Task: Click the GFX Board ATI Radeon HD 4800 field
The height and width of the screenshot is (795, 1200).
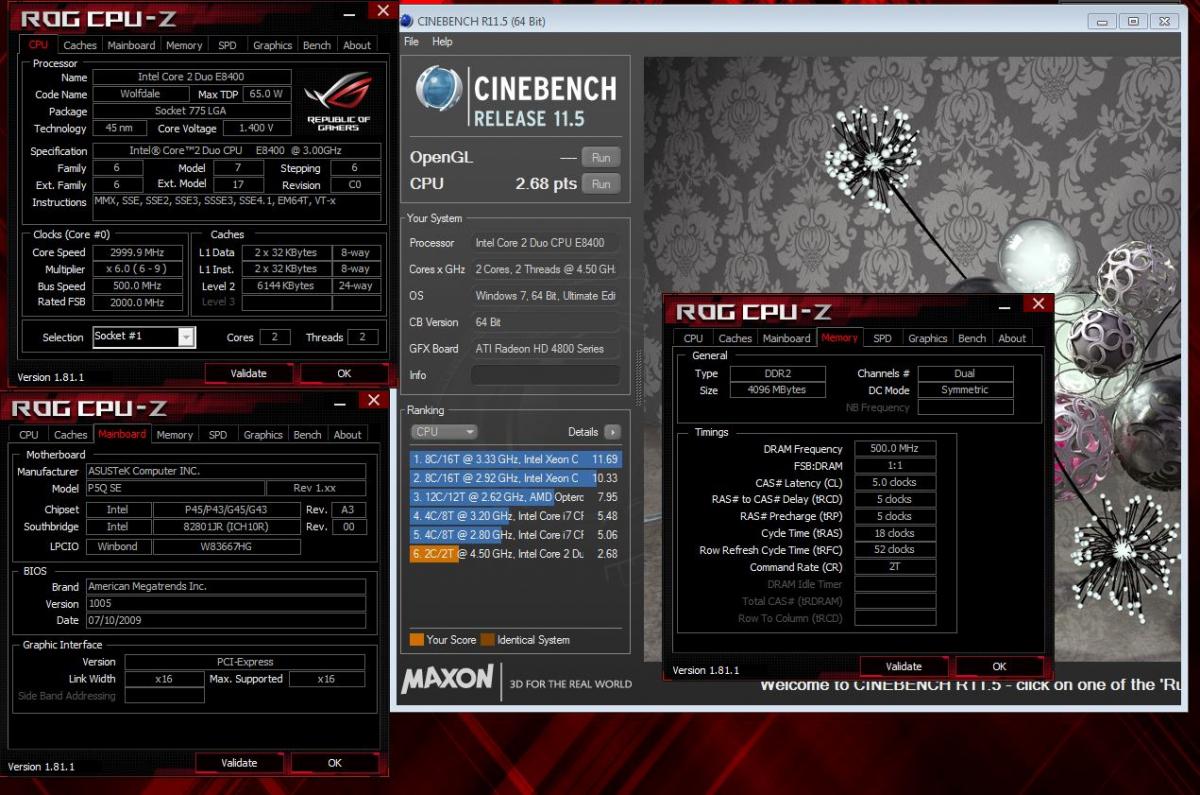Action: click(x=545, y=349)
